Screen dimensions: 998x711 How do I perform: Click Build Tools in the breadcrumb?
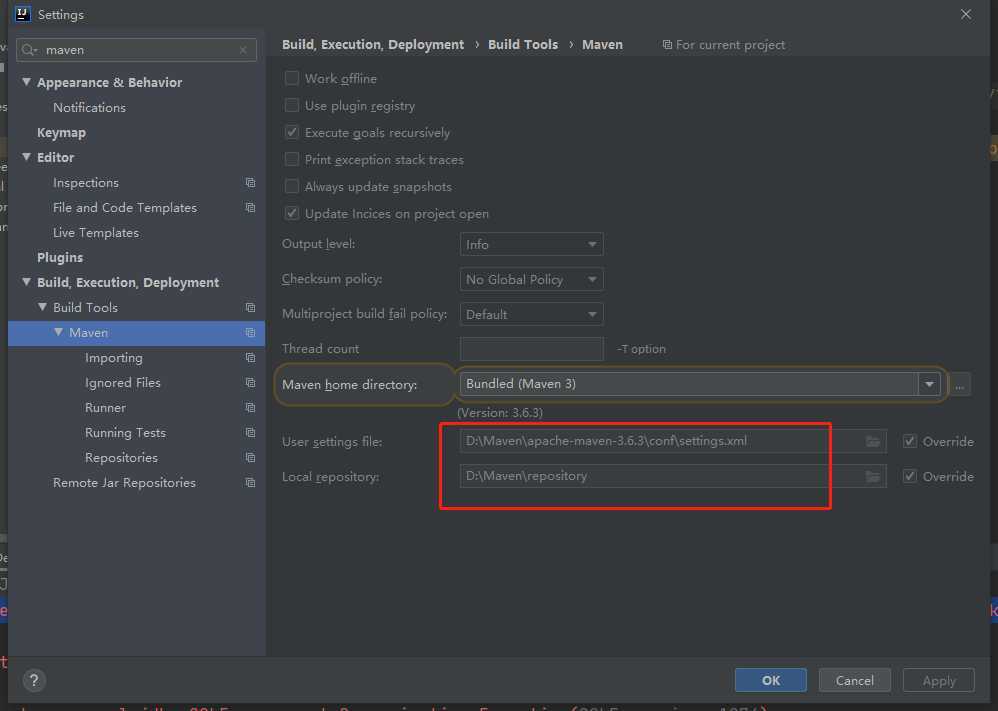[x=523, y=45]
